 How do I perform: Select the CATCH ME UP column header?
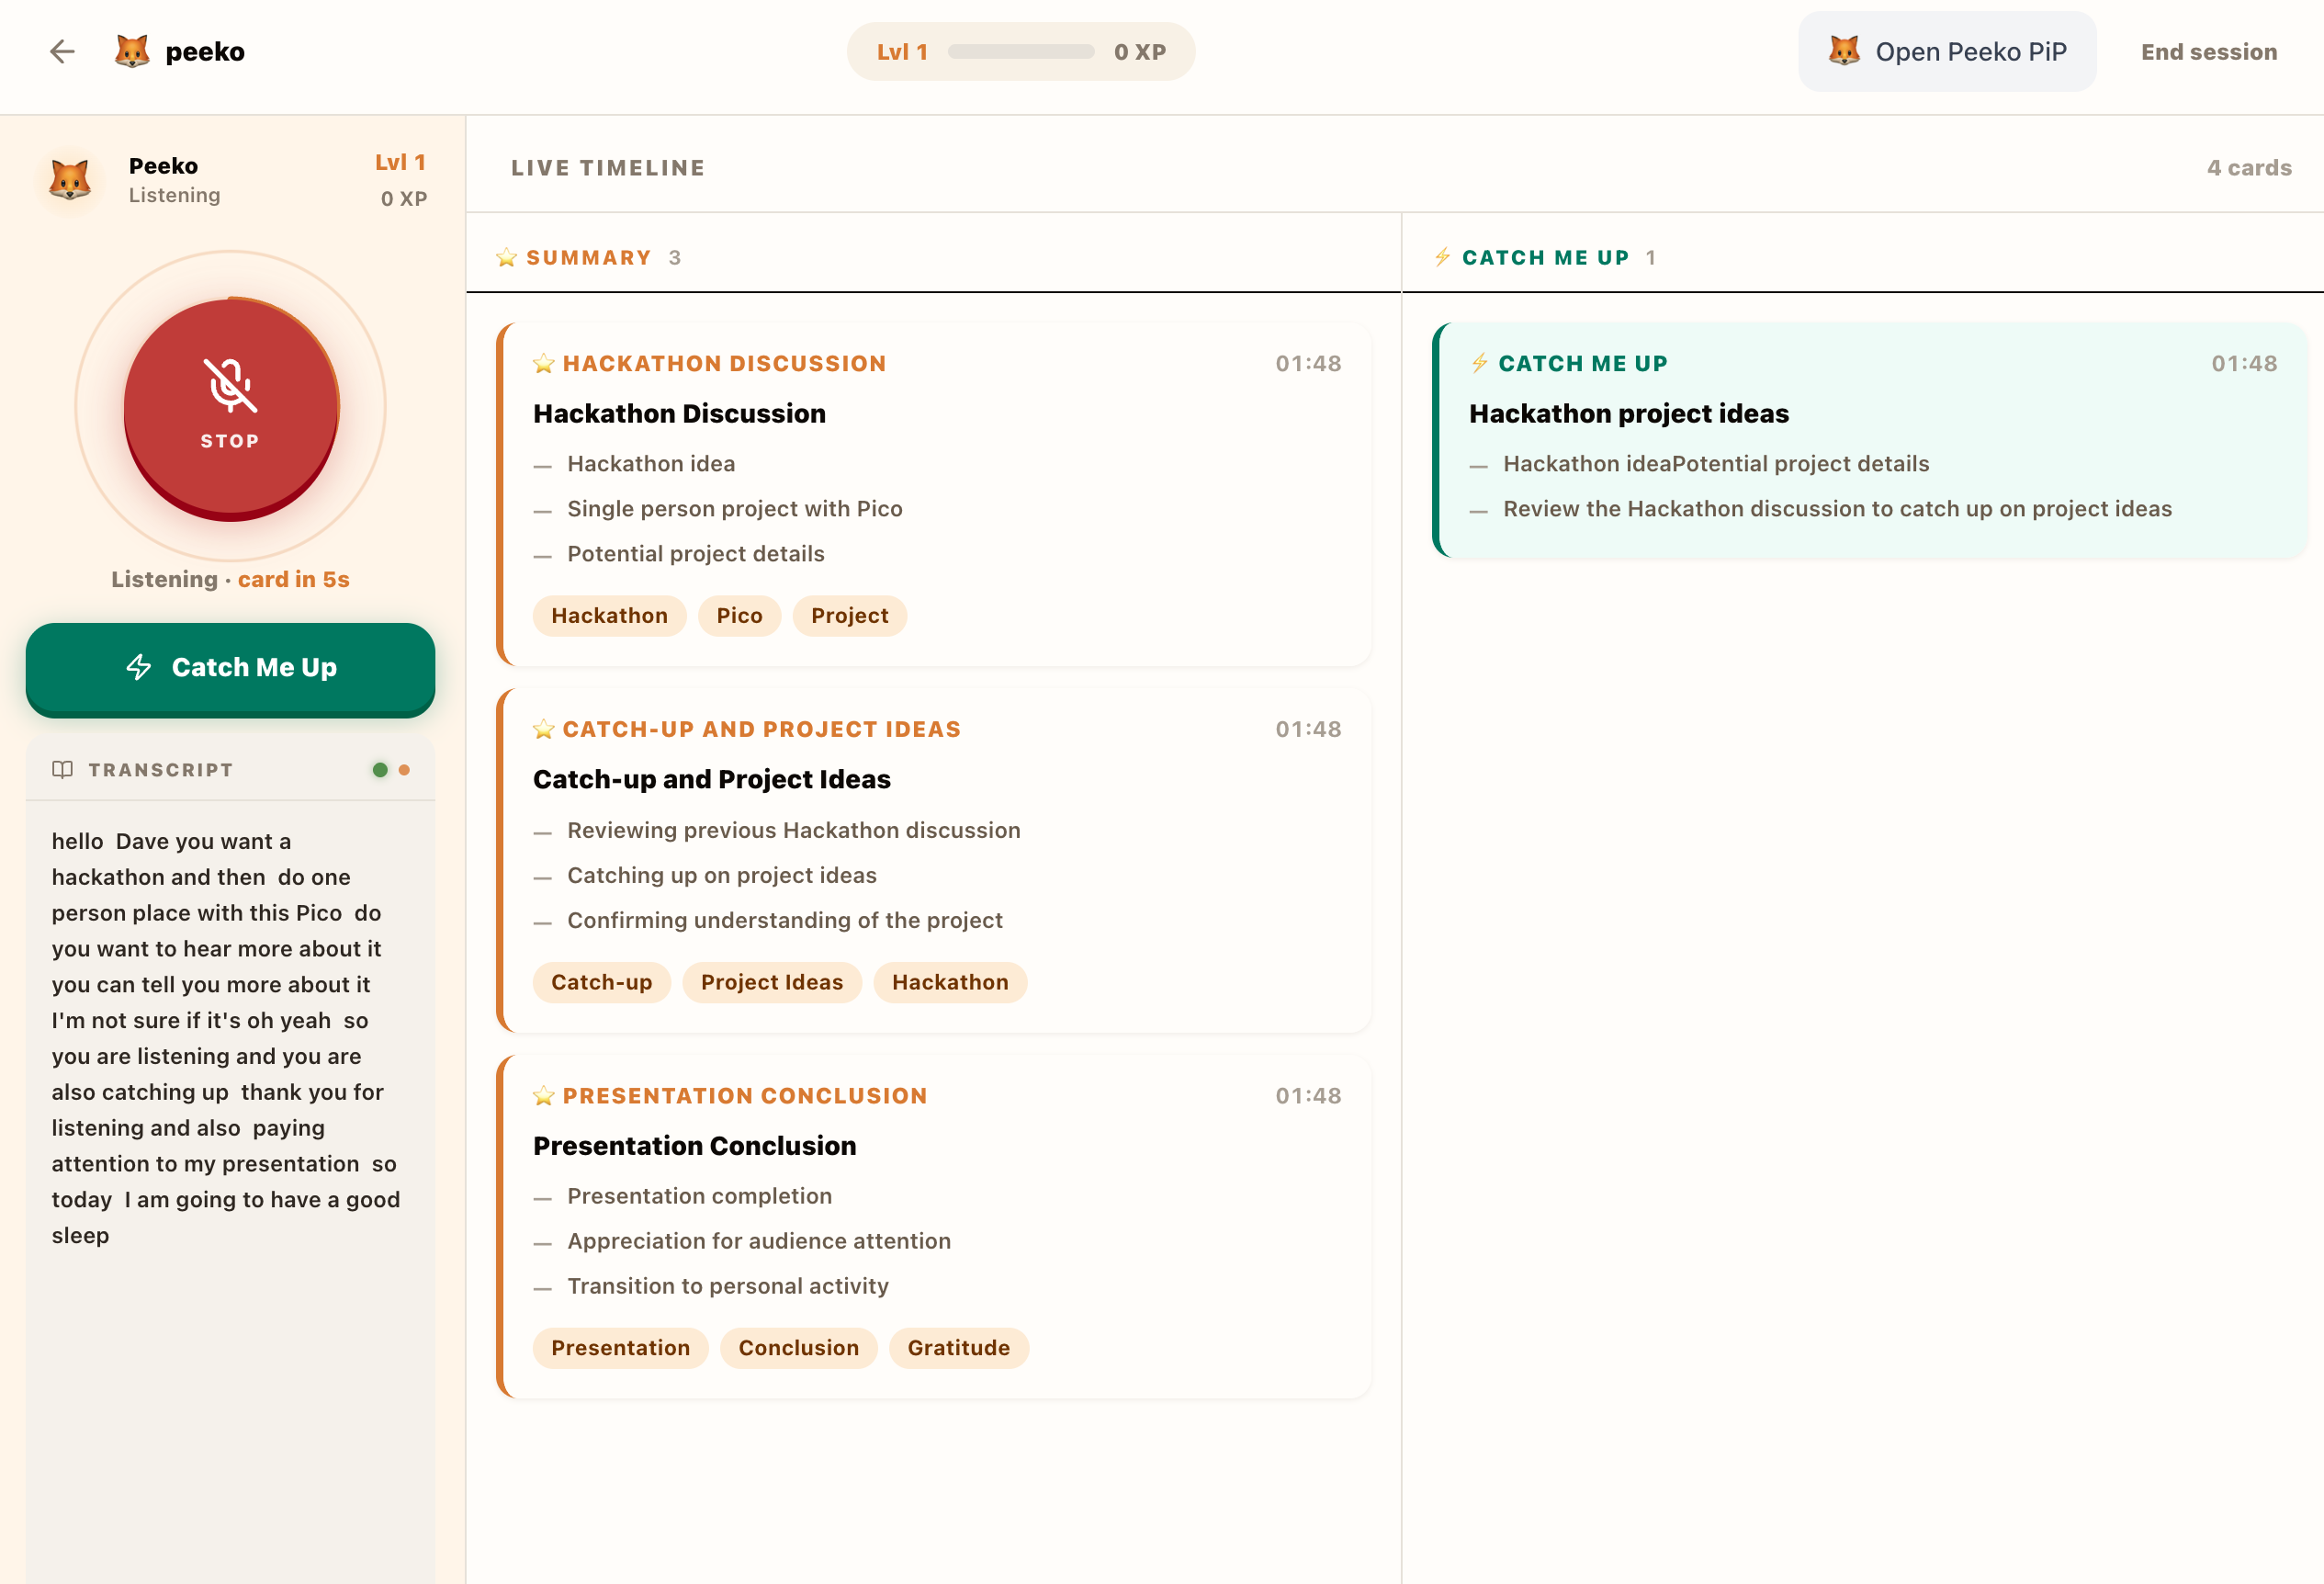pyautogui.click(x=1545, y=258)
